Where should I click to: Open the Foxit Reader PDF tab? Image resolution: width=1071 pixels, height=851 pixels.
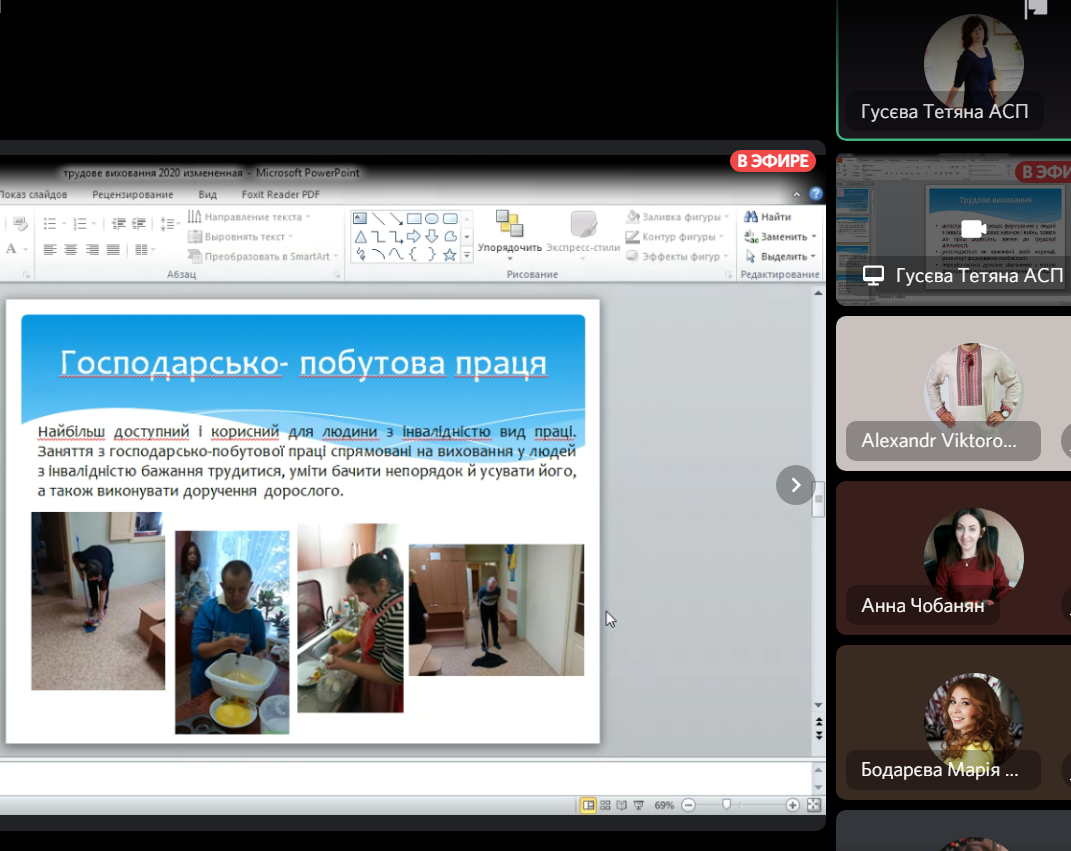click(x=280, y=195)
